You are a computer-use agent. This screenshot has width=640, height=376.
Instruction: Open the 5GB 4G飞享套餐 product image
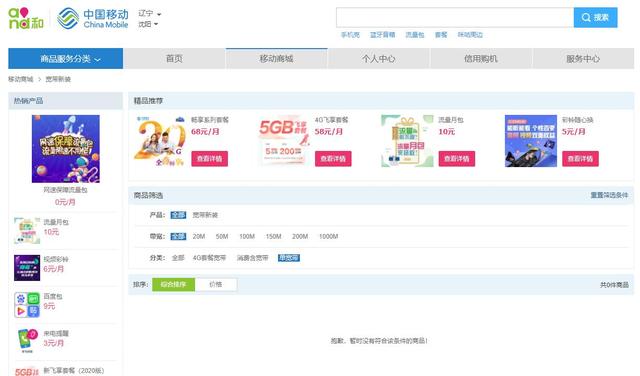click(x=283, y=141)
